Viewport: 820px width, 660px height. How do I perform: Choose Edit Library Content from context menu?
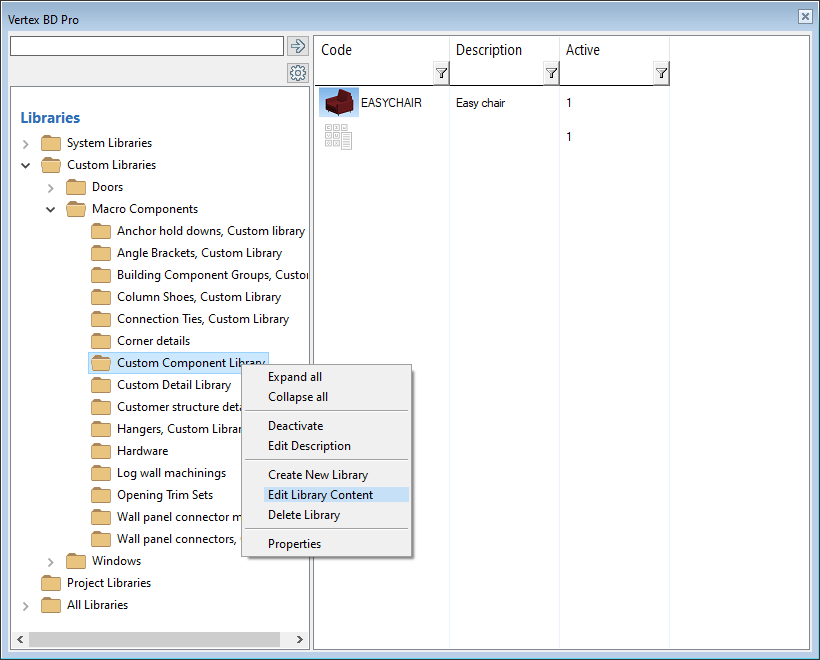320,495
